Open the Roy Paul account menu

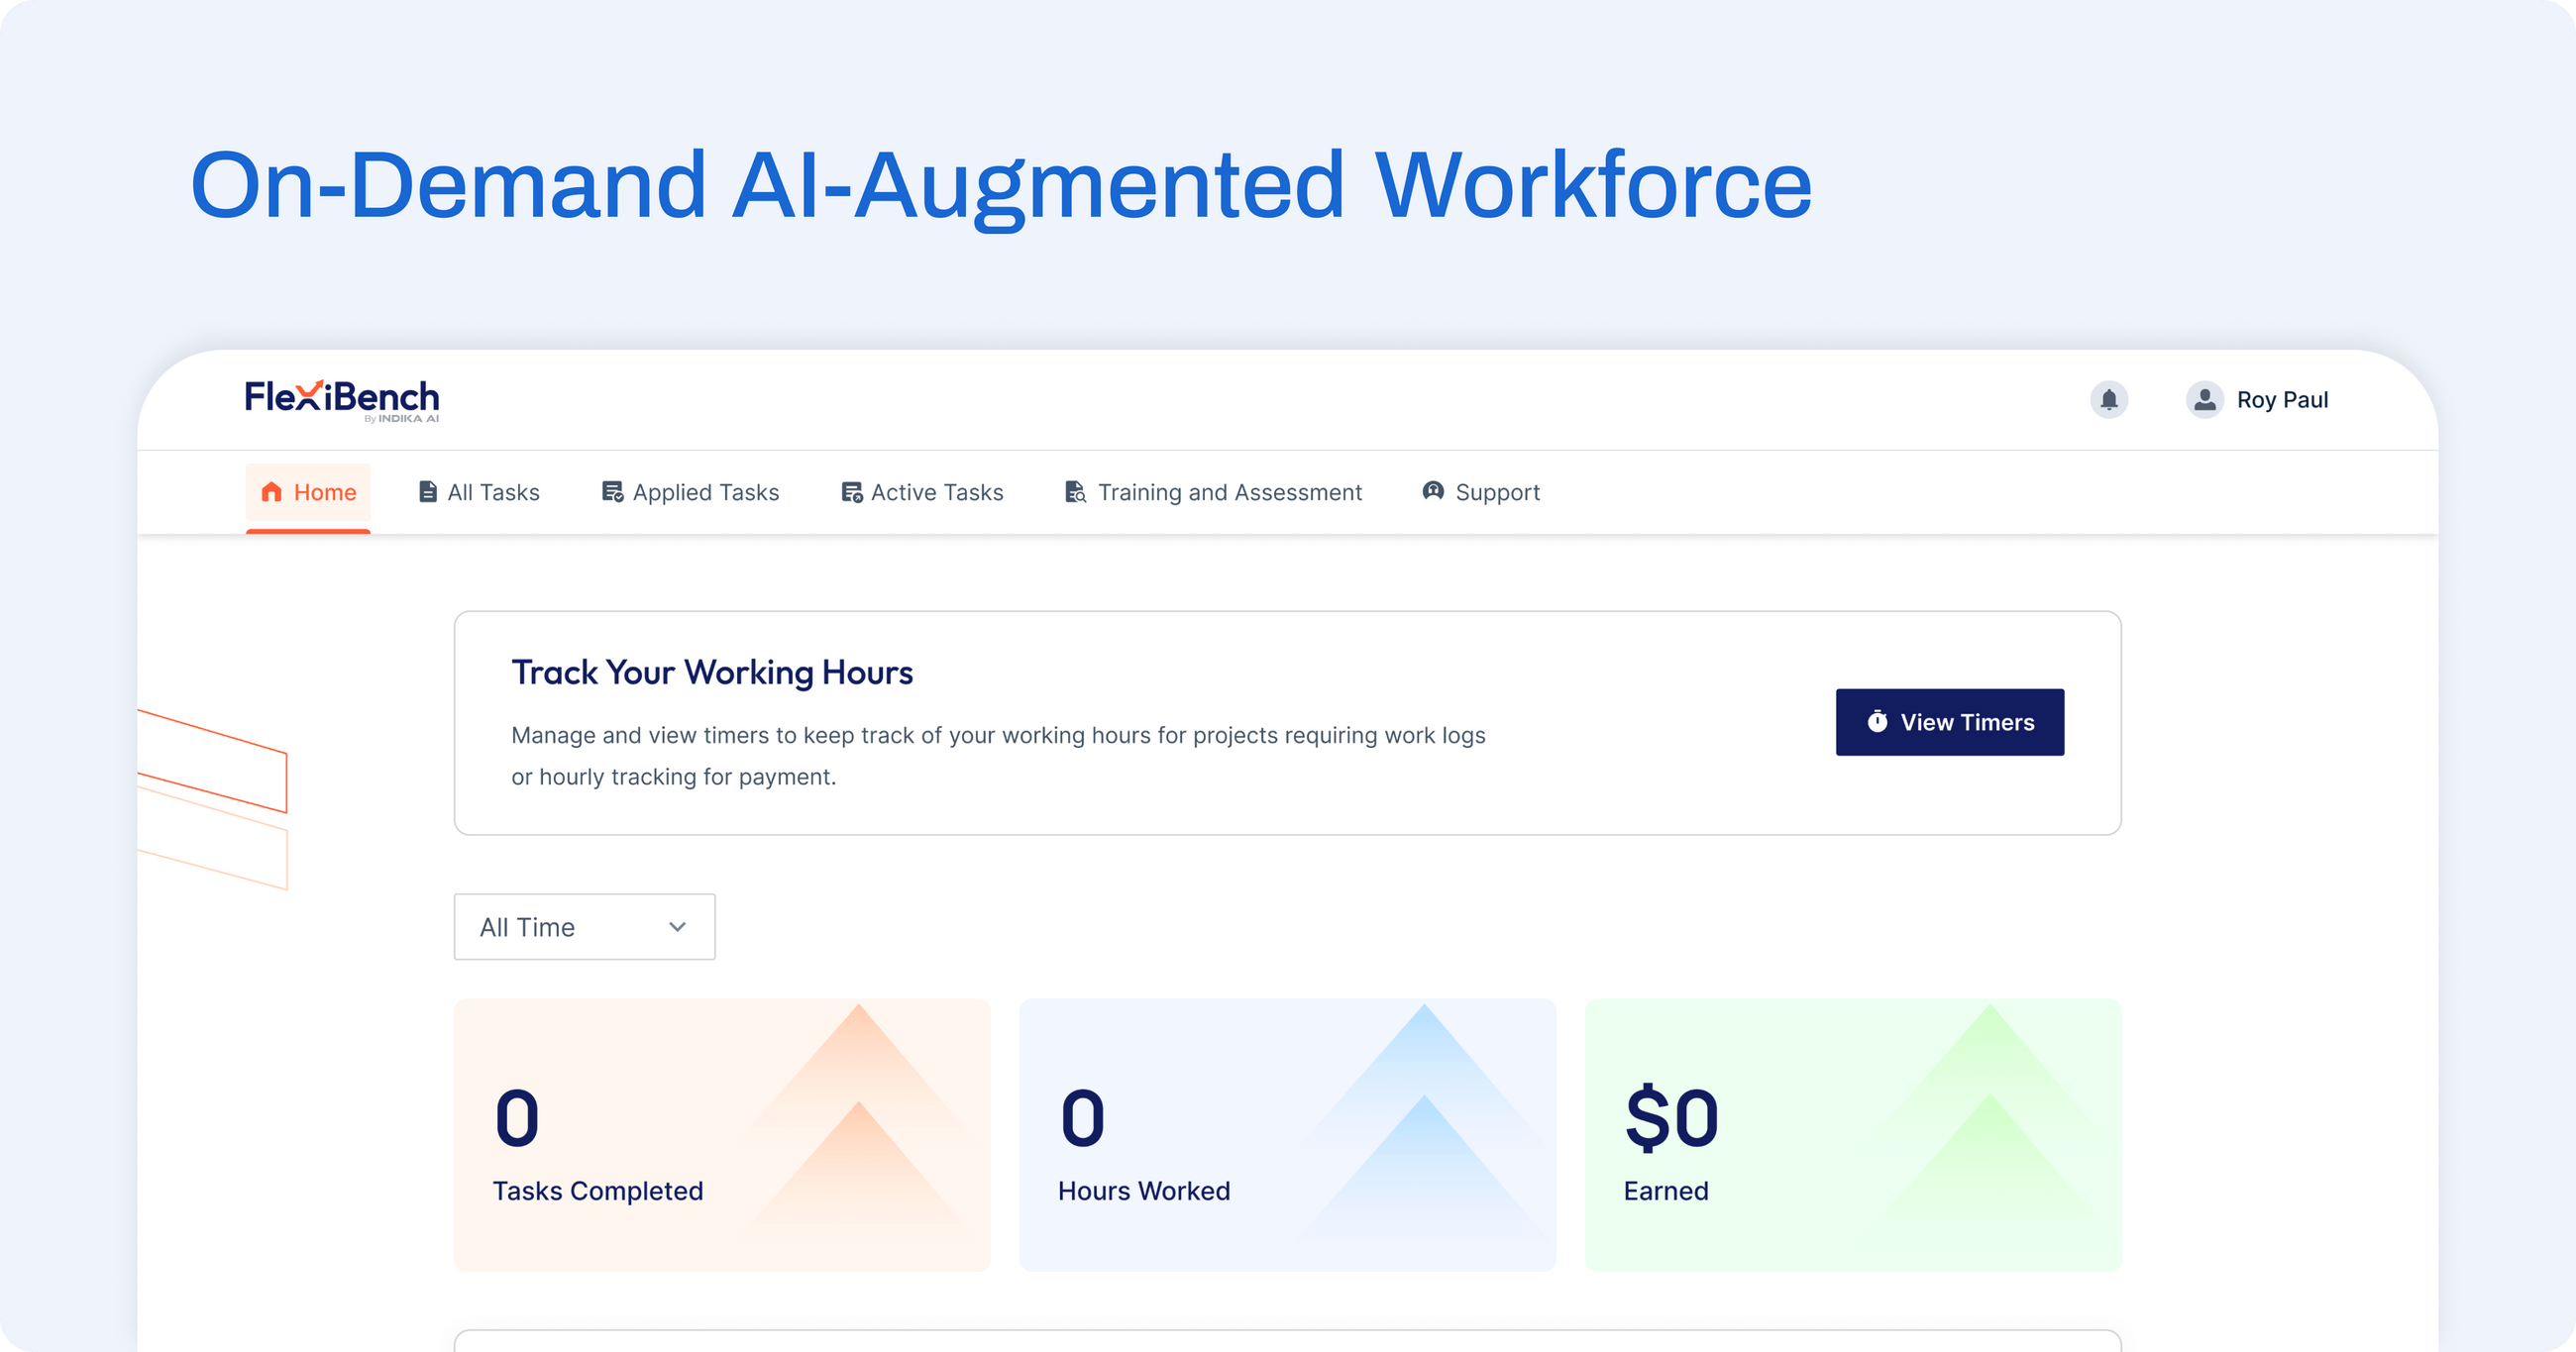click(x=2283, y=399)
